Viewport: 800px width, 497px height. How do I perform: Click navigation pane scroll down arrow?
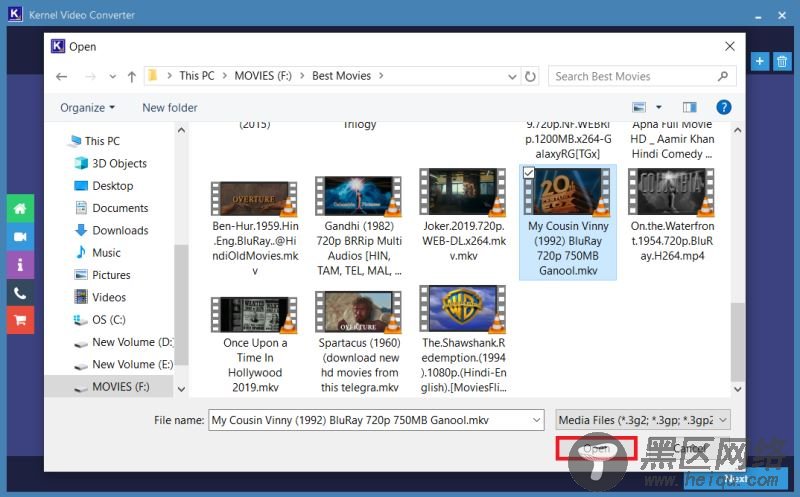pyautogui.click(x=181, y=389)
